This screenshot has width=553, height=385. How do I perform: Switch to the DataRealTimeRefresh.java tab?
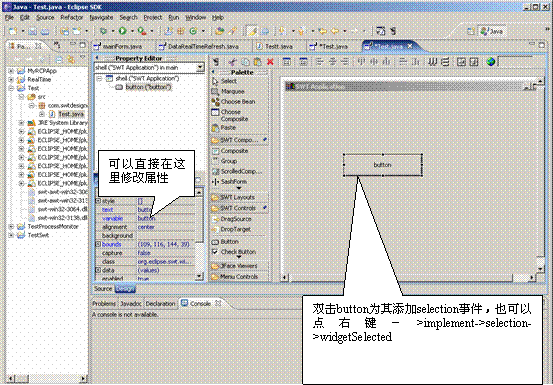(x=199, y=46)
